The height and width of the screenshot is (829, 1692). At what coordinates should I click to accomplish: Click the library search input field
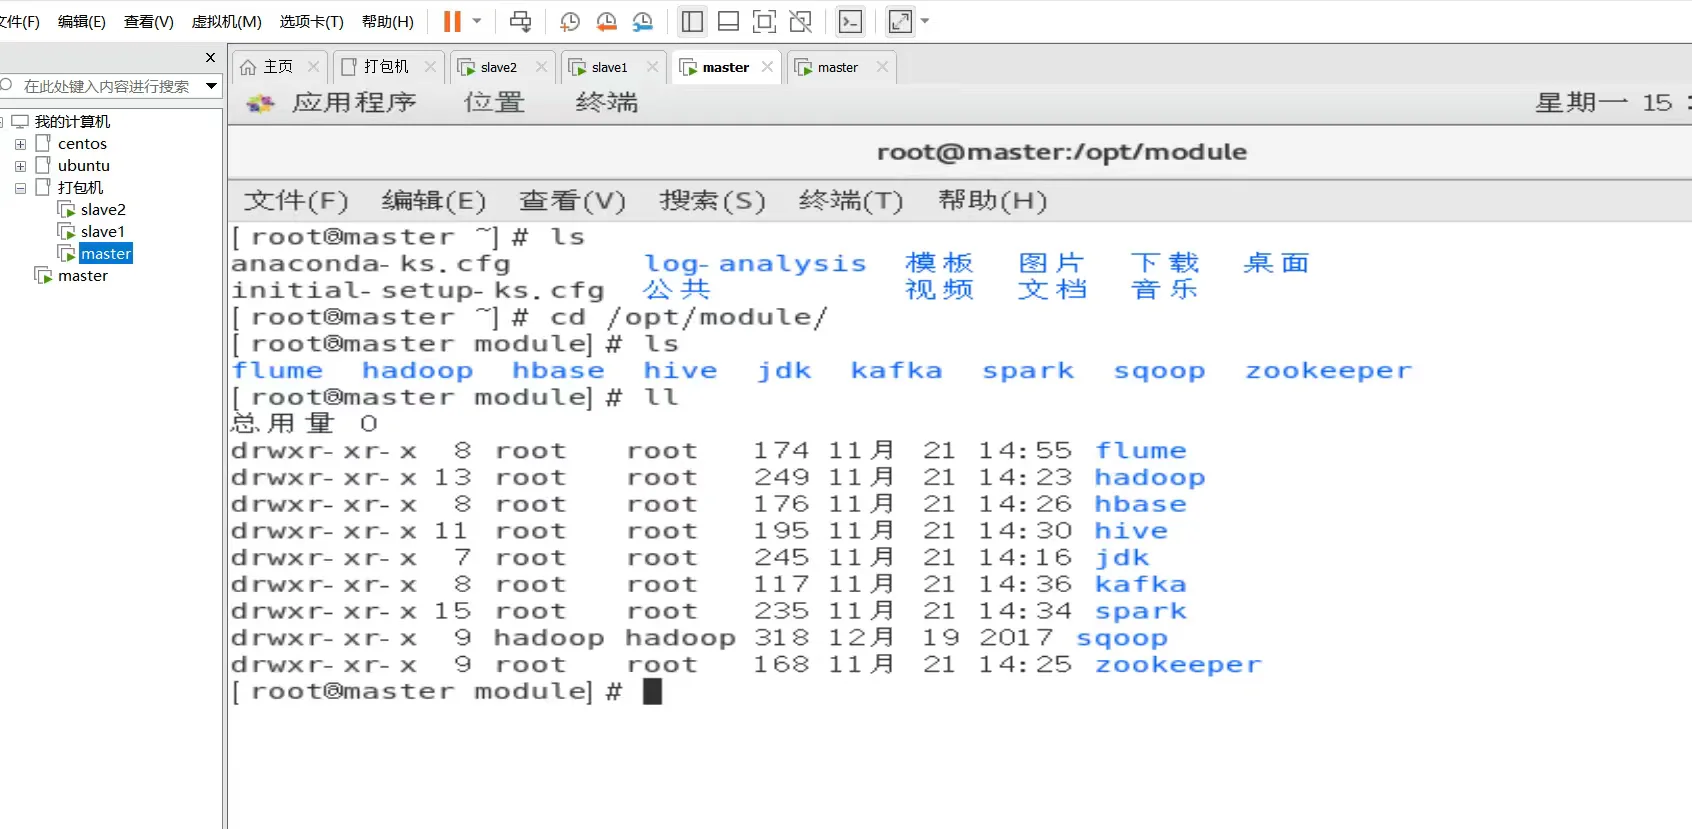click(105, 86)
